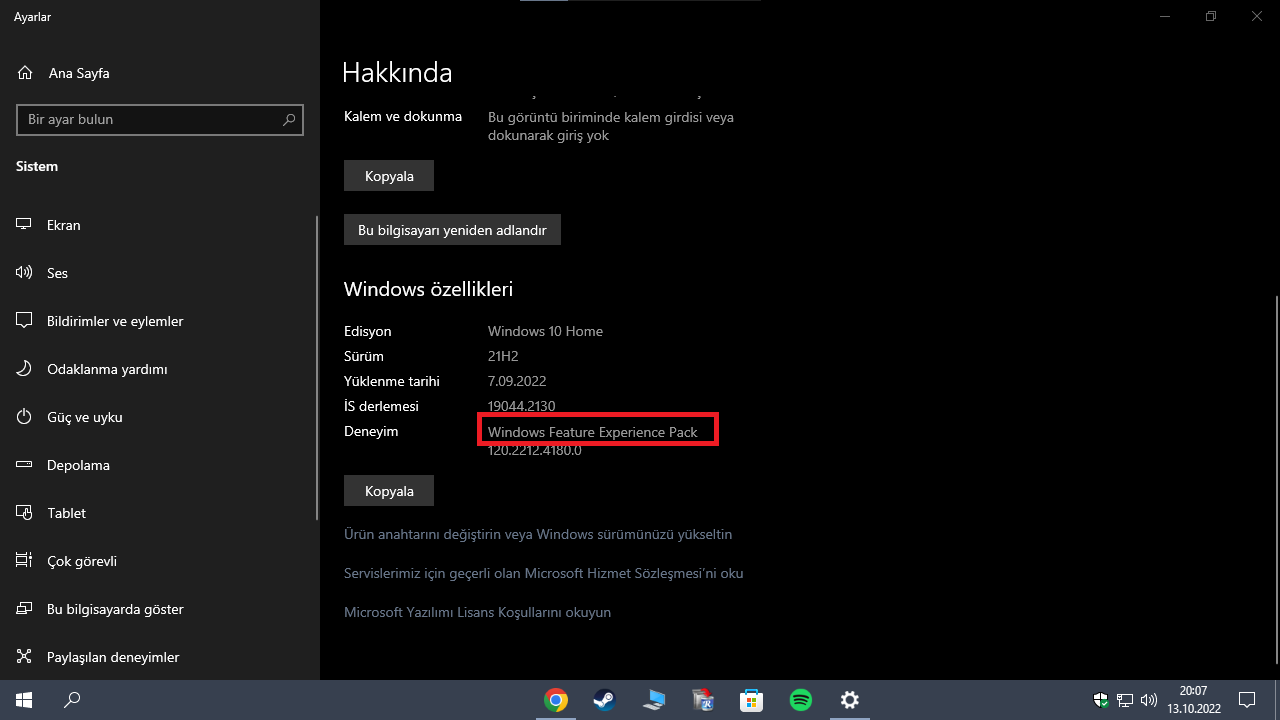Open the 'Ürün anahtarını değiştirin' link
Screen dimensions: 1280x720
tap(538, 534)
